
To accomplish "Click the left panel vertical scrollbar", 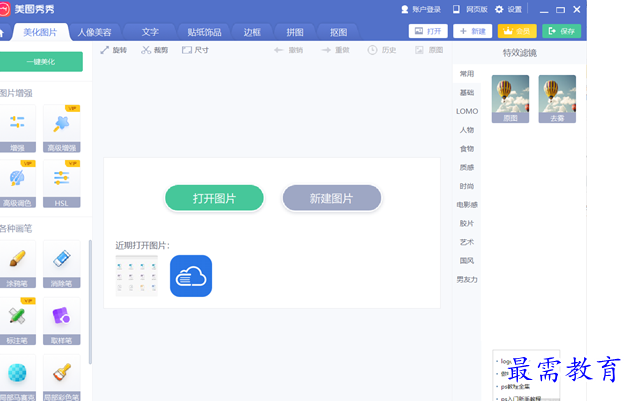I will click(x=90, y=302).
